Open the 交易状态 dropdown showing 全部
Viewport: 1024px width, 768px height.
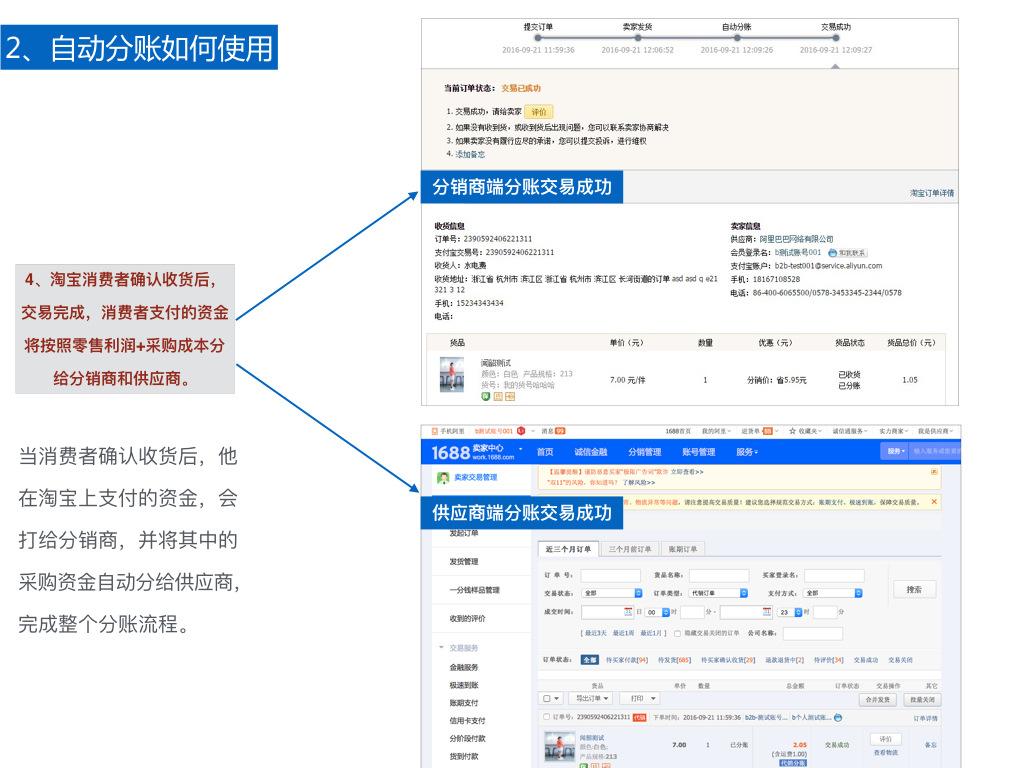[x=610, y=592]
